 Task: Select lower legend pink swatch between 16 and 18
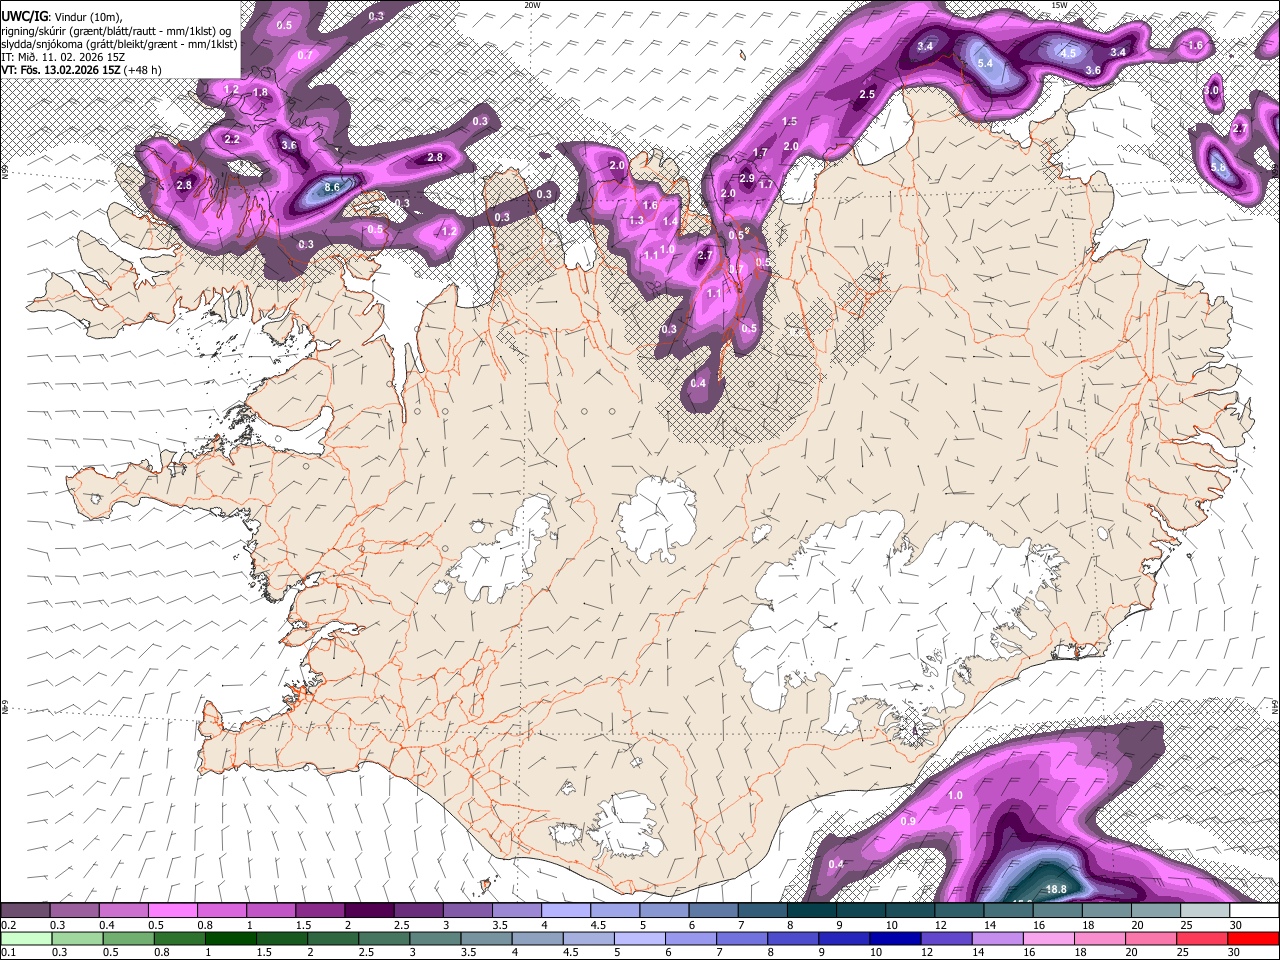[x=1050, y=938]
